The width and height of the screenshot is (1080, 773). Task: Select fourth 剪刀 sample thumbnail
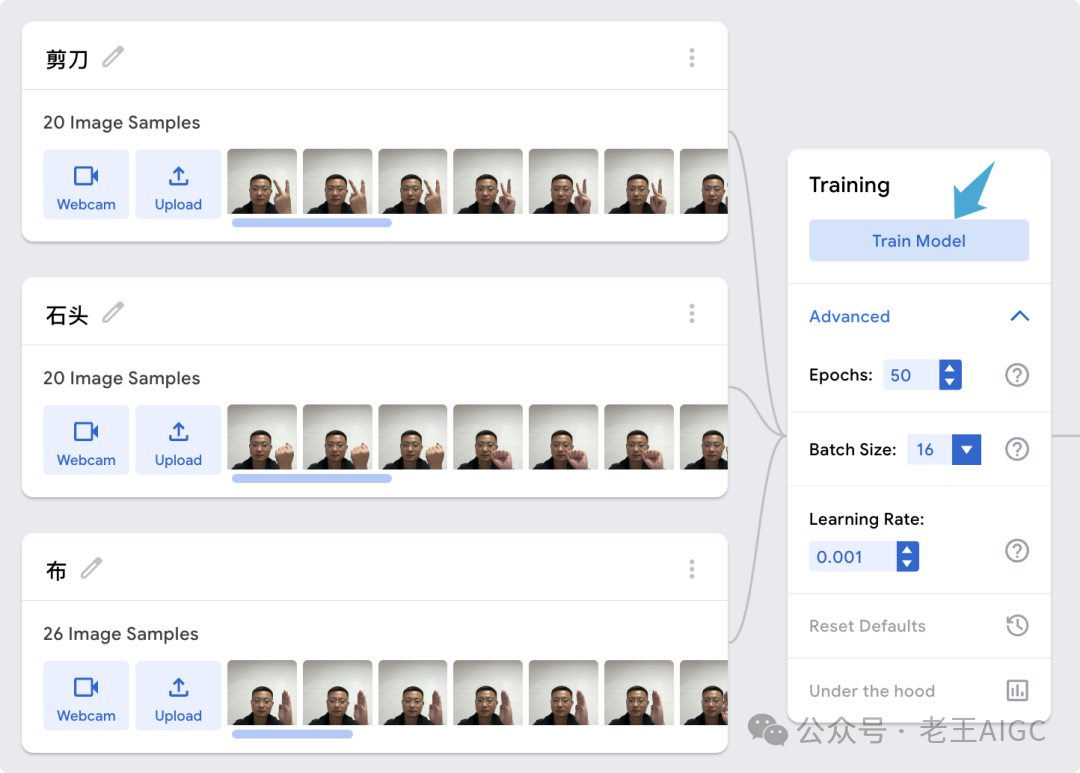(488, 181)
